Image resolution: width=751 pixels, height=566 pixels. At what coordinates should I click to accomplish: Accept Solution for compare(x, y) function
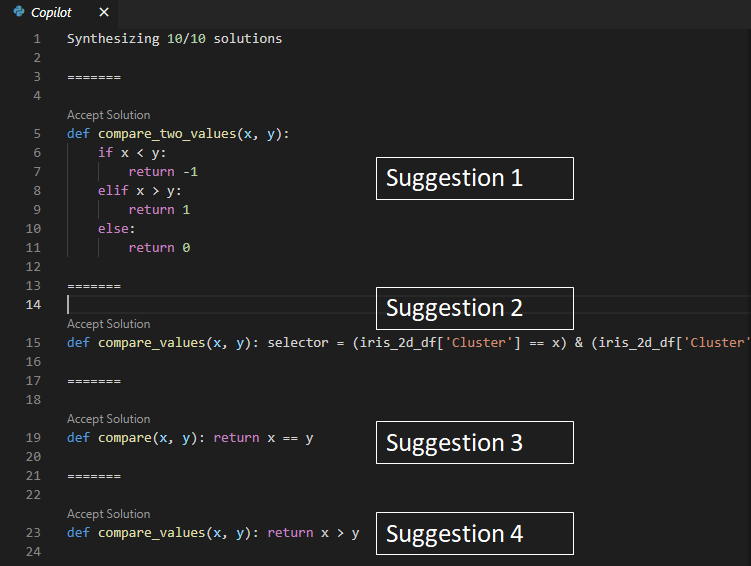tap(108, 419)
